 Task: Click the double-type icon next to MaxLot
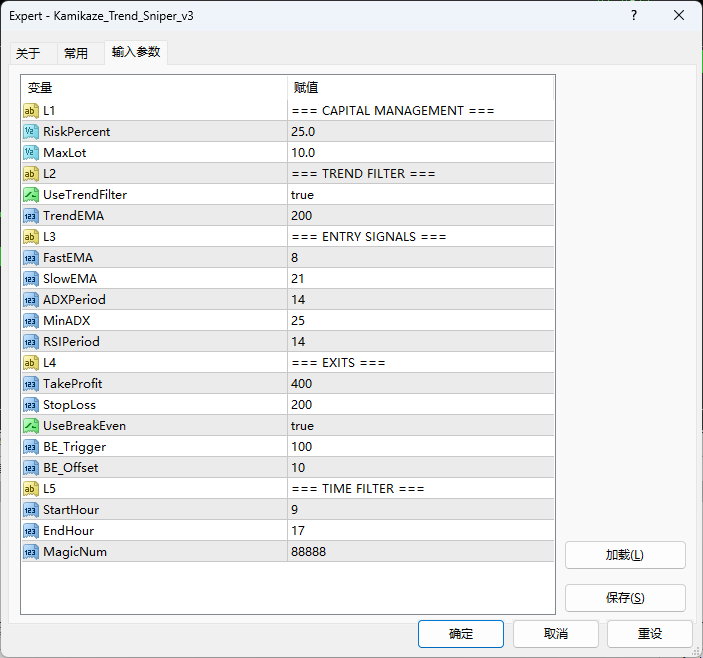tap(31, 152)
